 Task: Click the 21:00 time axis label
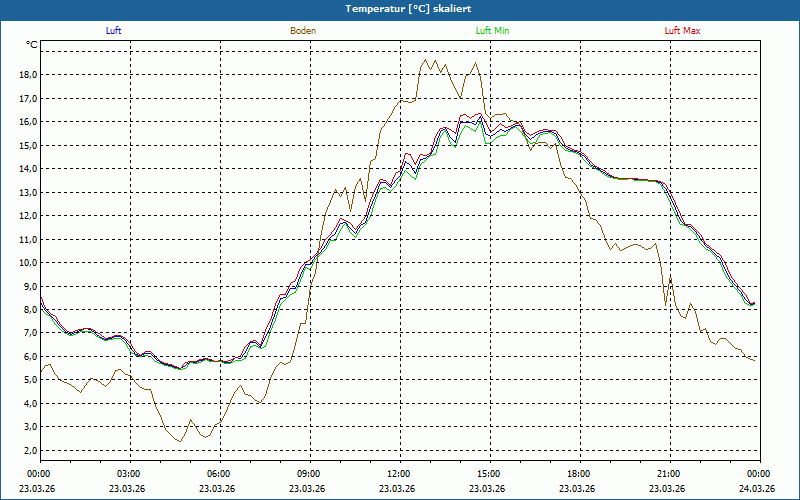point(669,474)
